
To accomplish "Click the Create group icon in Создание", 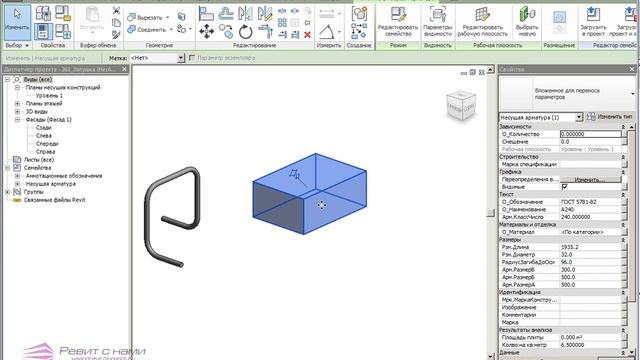I will [359, 14].
